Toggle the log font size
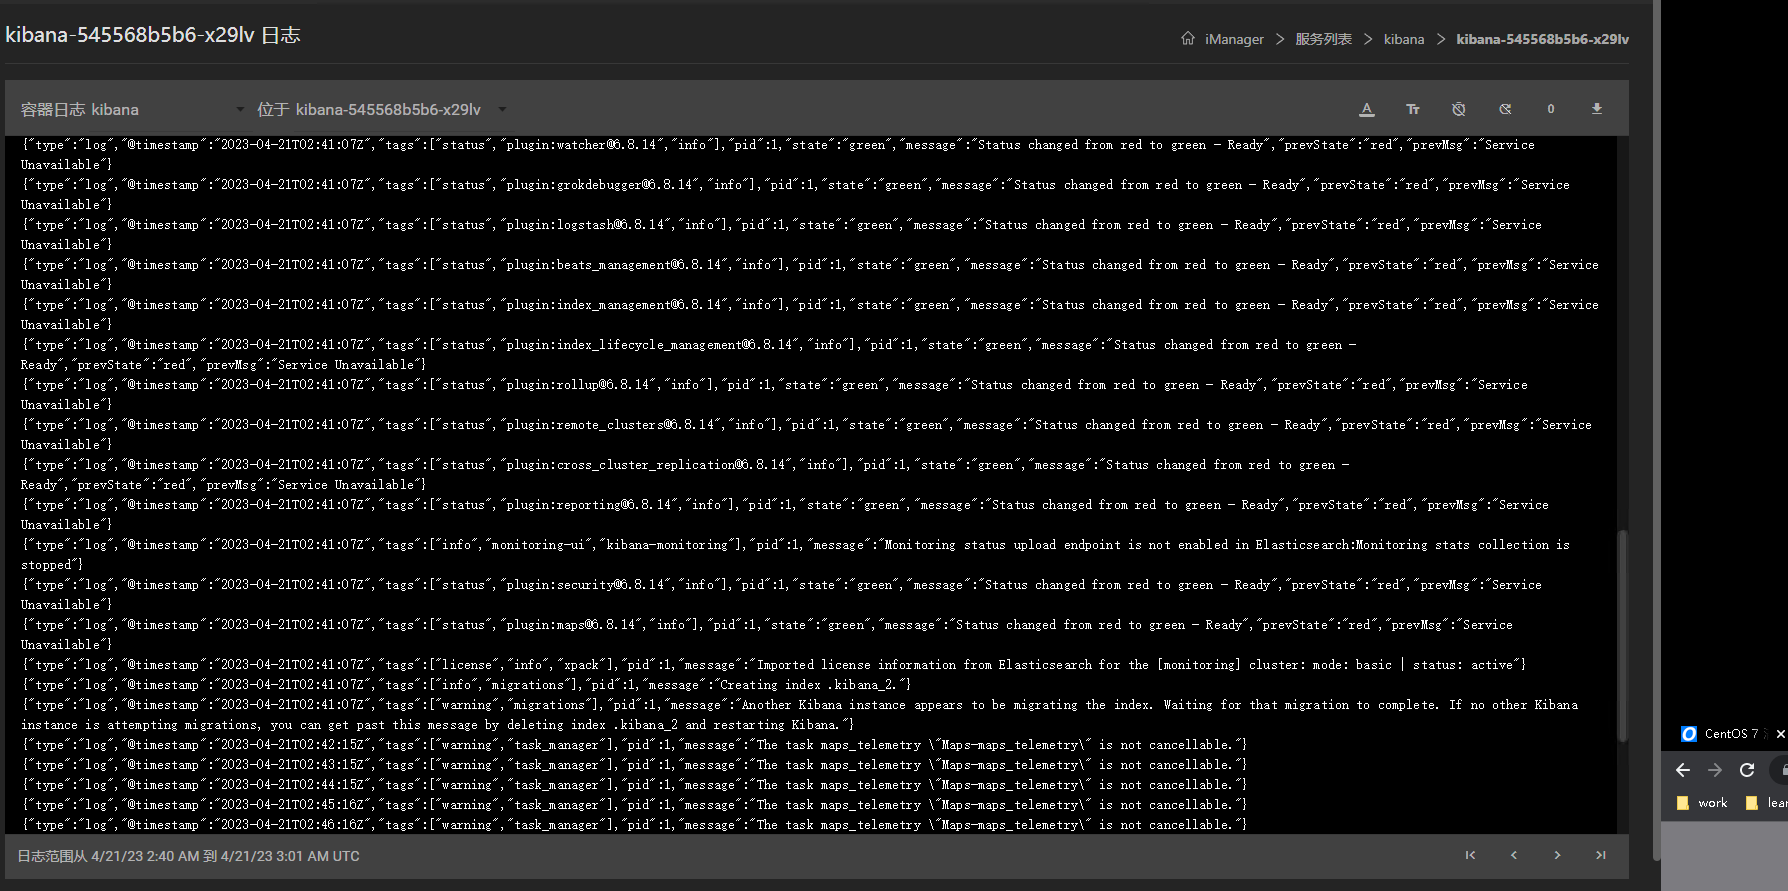This screenshot has width=1788, height=891. coord(1412,109)
